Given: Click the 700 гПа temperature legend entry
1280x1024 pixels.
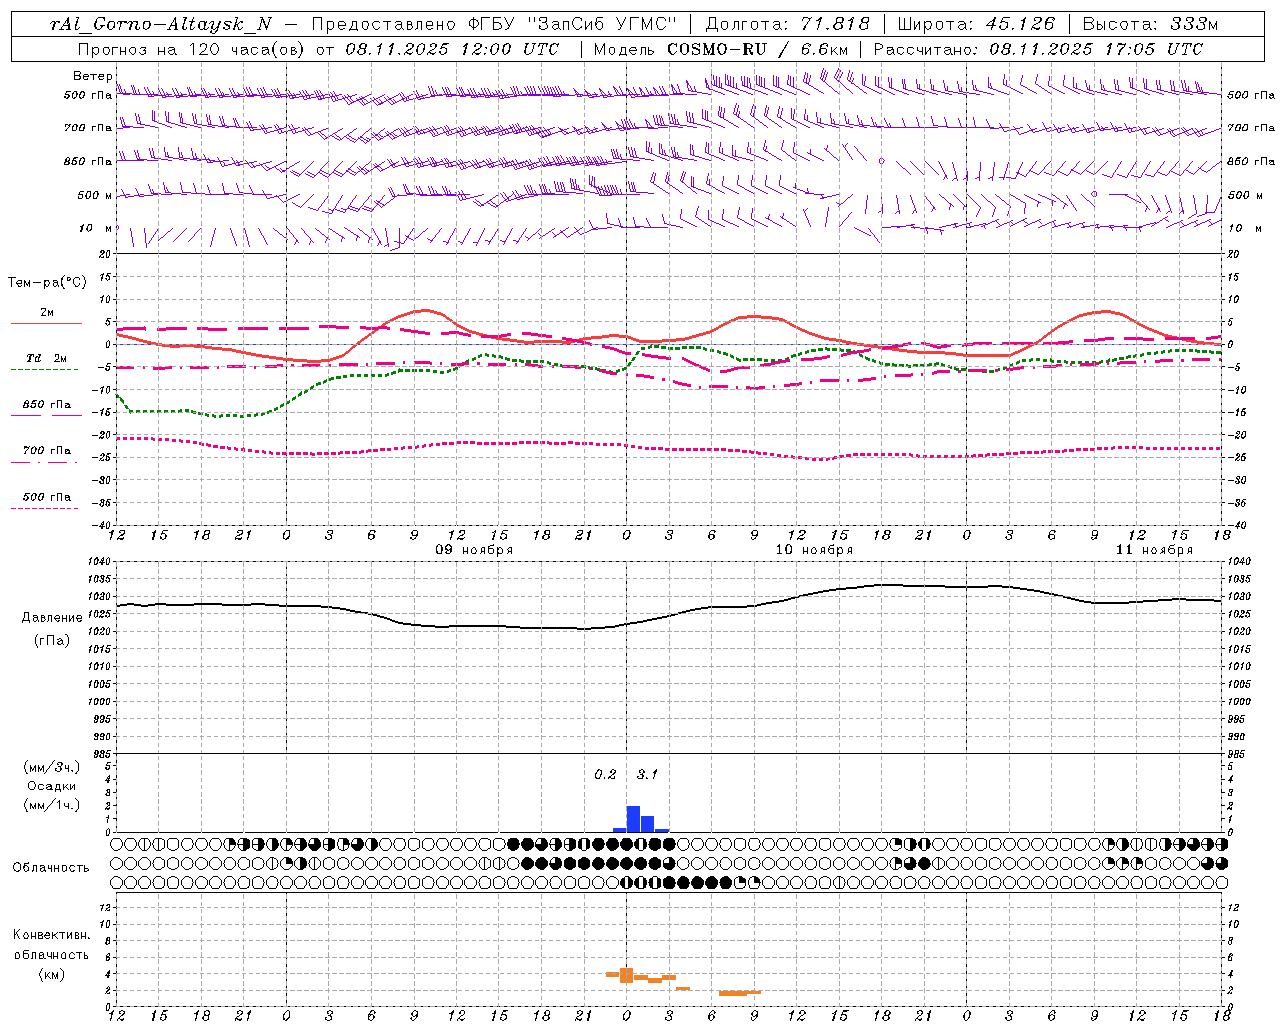Looking at the screenshot, I should [x=47, y=451].
